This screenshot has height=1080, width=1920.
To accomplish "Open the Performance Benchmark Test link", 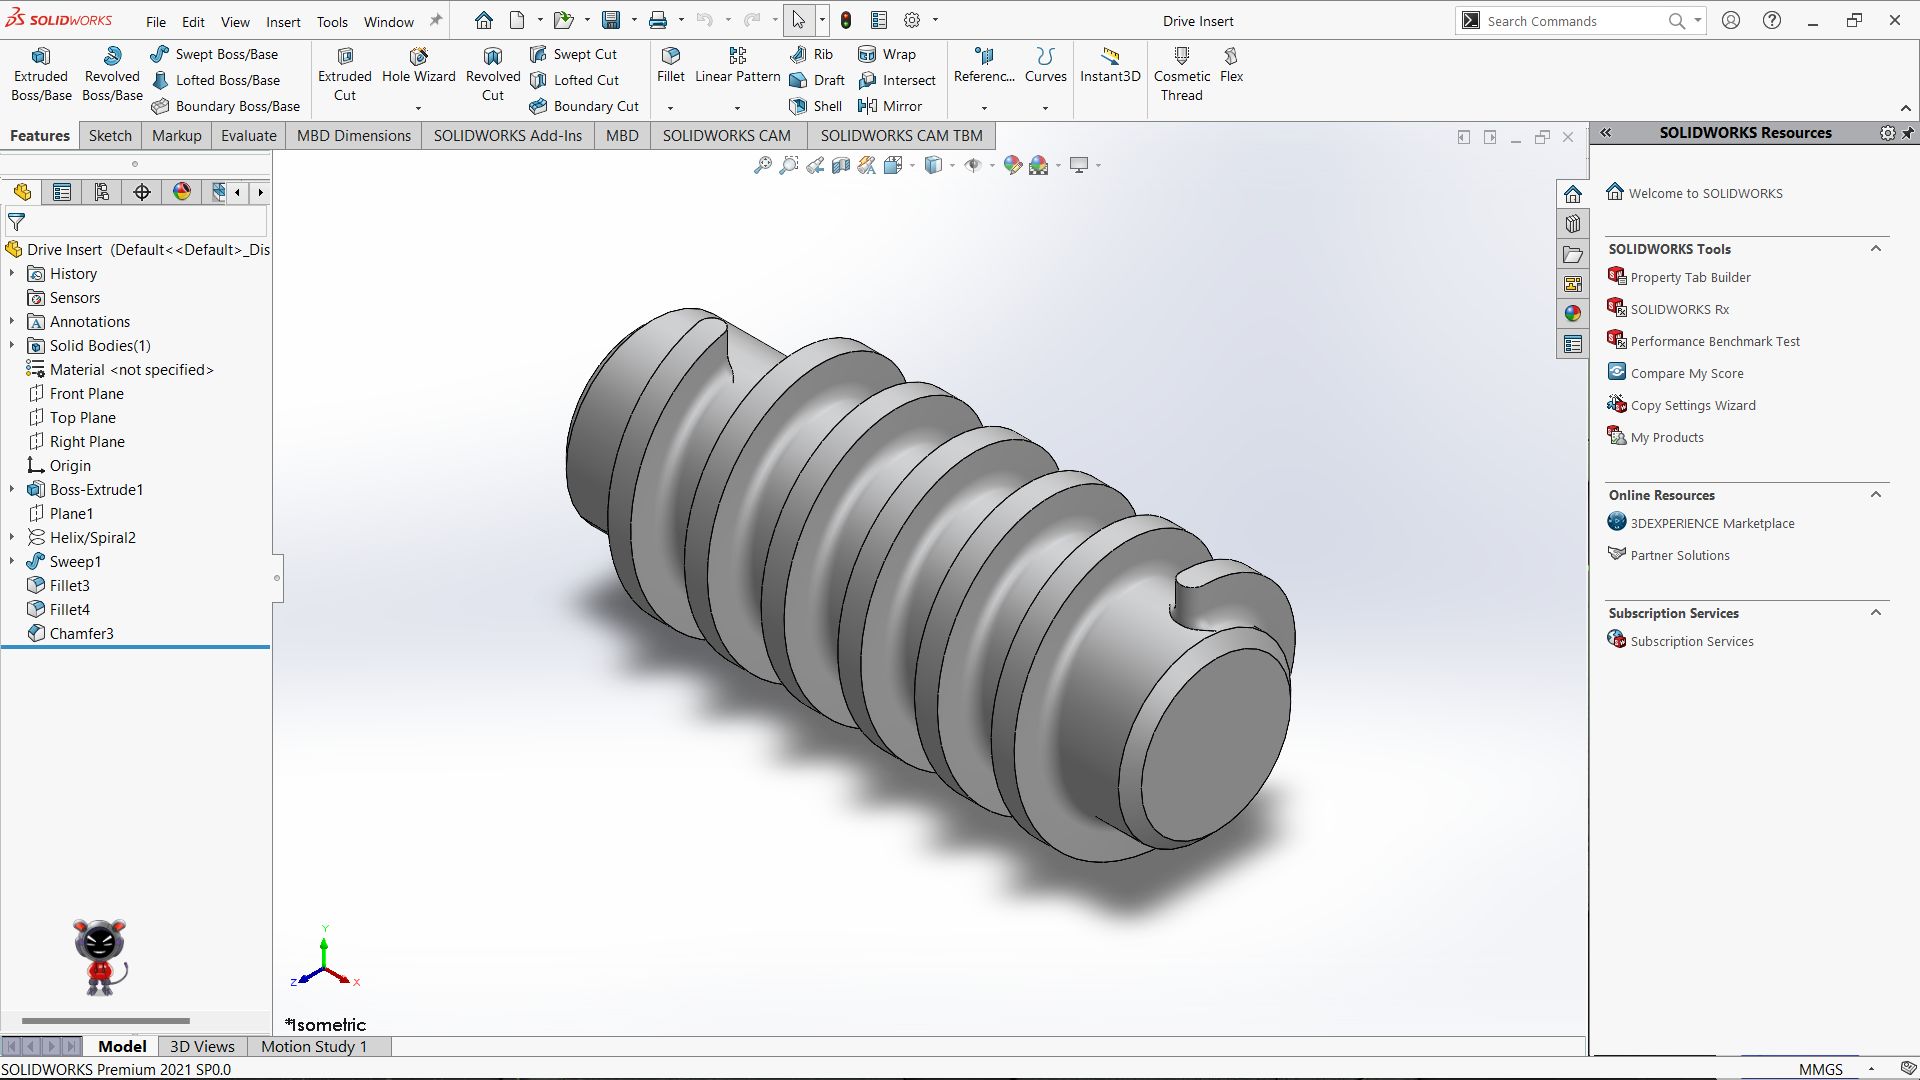I will pyautogui.click(x=1714, y=342).
